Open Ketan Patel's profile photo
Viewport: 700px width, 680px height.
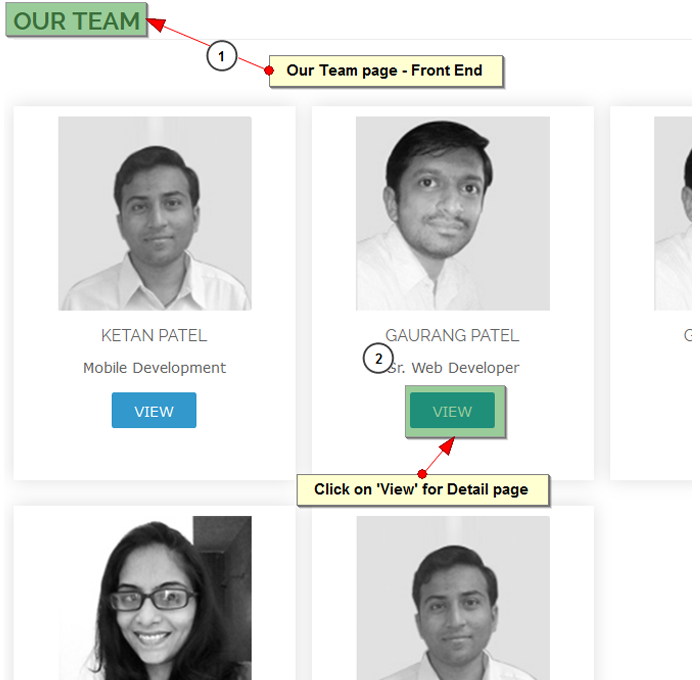coord(155,213)
